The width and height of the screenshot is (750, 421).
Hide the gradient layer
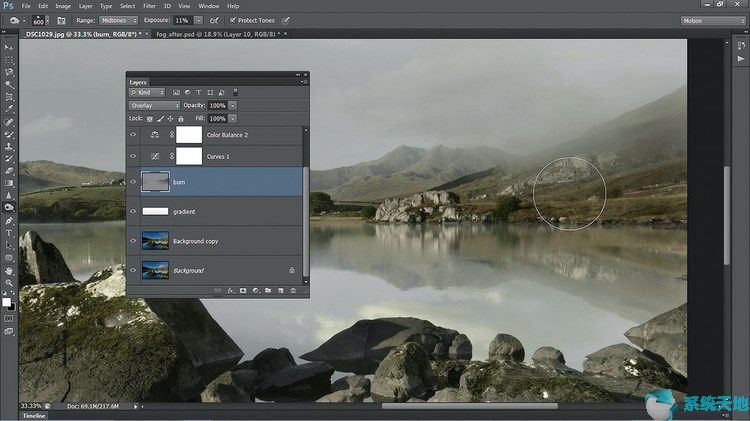tap(133, 211)
